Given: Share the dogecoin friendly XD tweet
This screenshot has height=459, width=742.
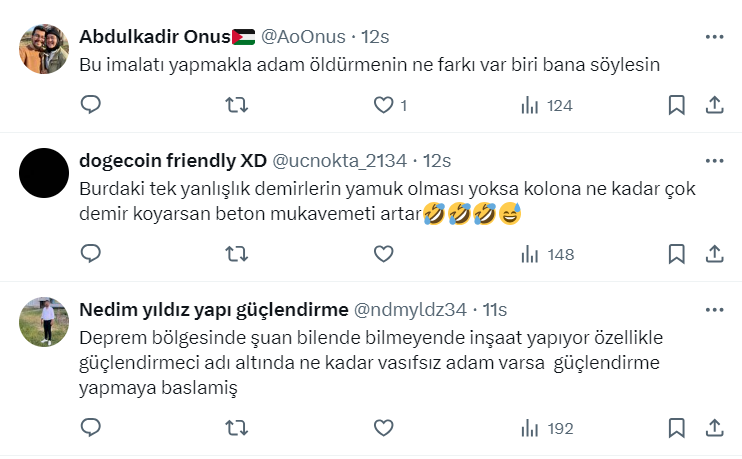Looking at the screenshot, I should pos(714,255).
